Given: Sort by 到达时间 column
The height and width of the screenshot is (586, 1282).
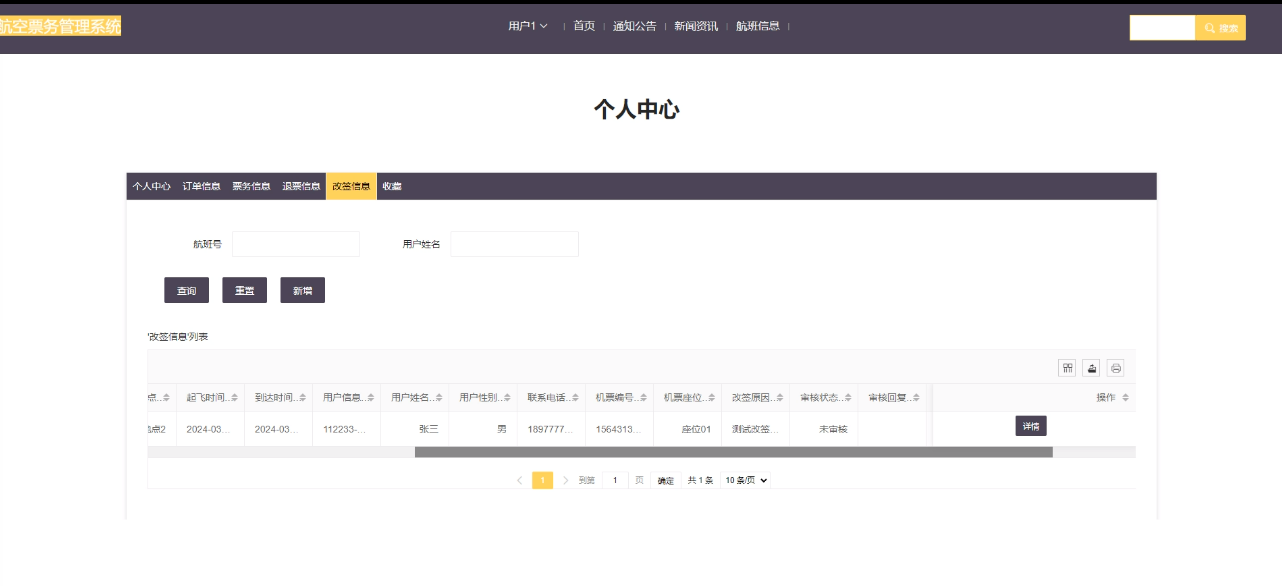Looking at the screenshot, I should (304, 398).
